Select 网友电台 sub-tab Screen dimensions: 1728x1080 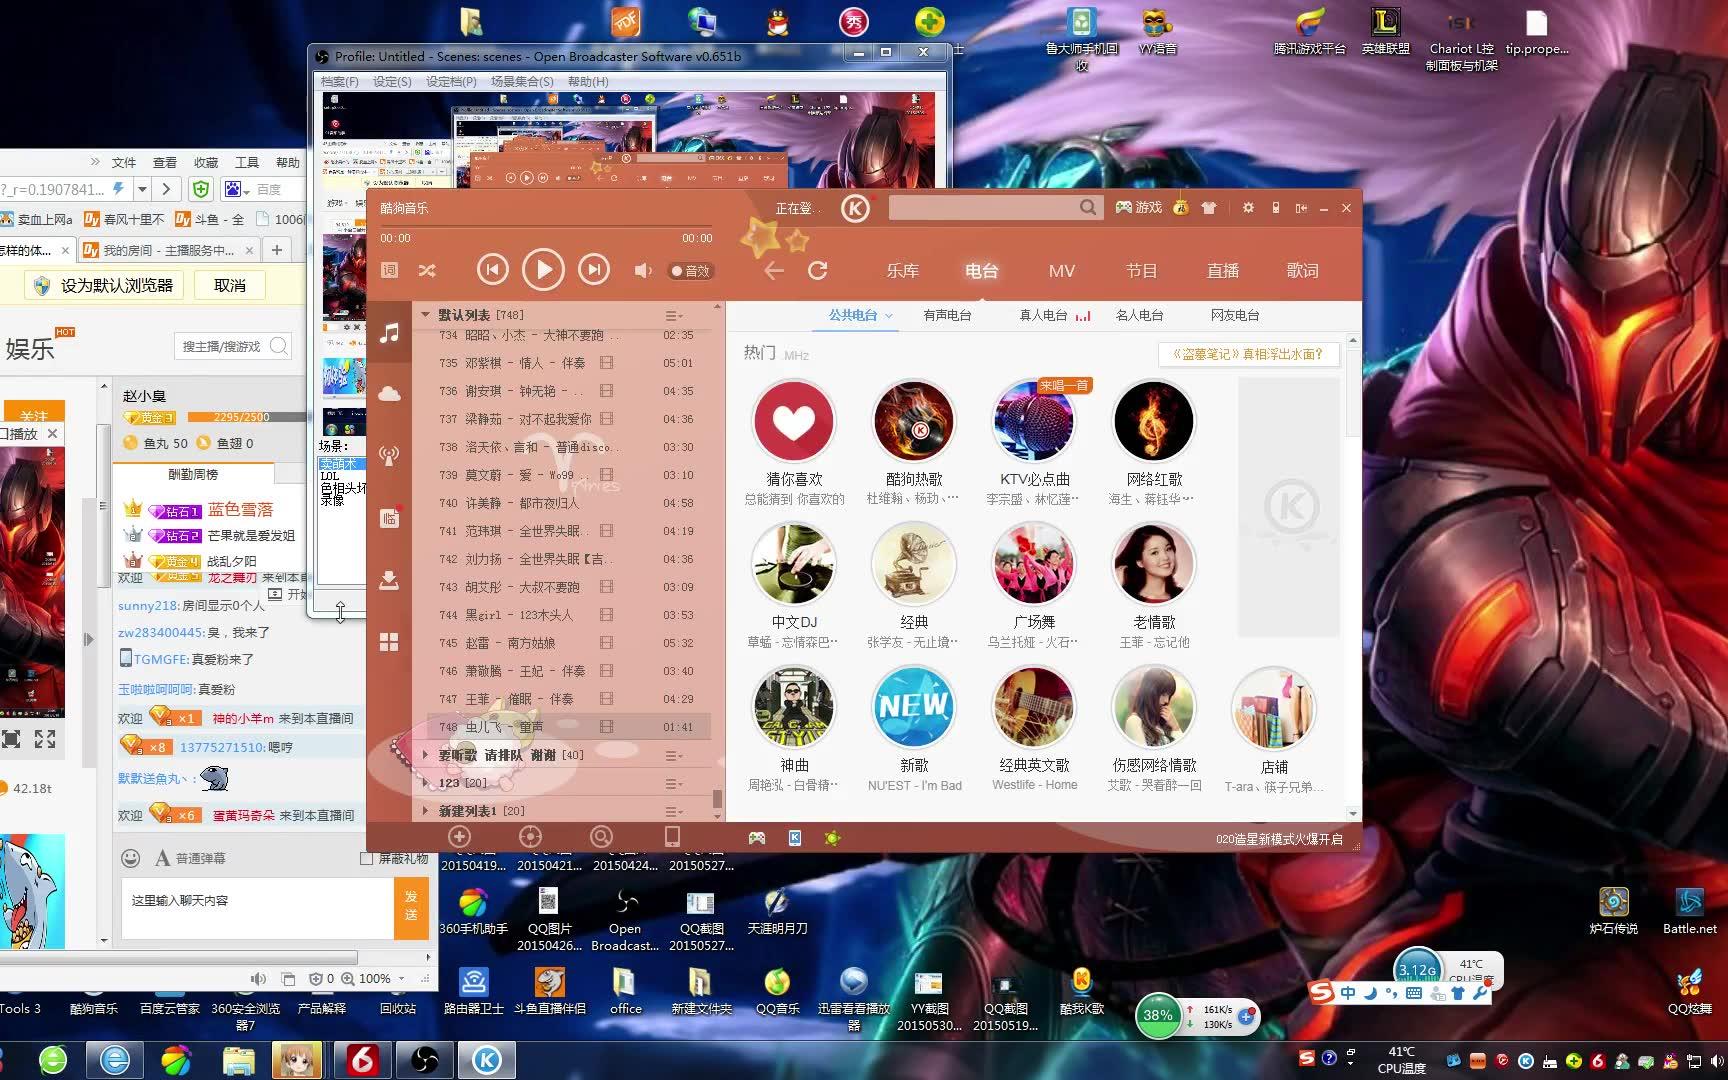pos(1235,315)
